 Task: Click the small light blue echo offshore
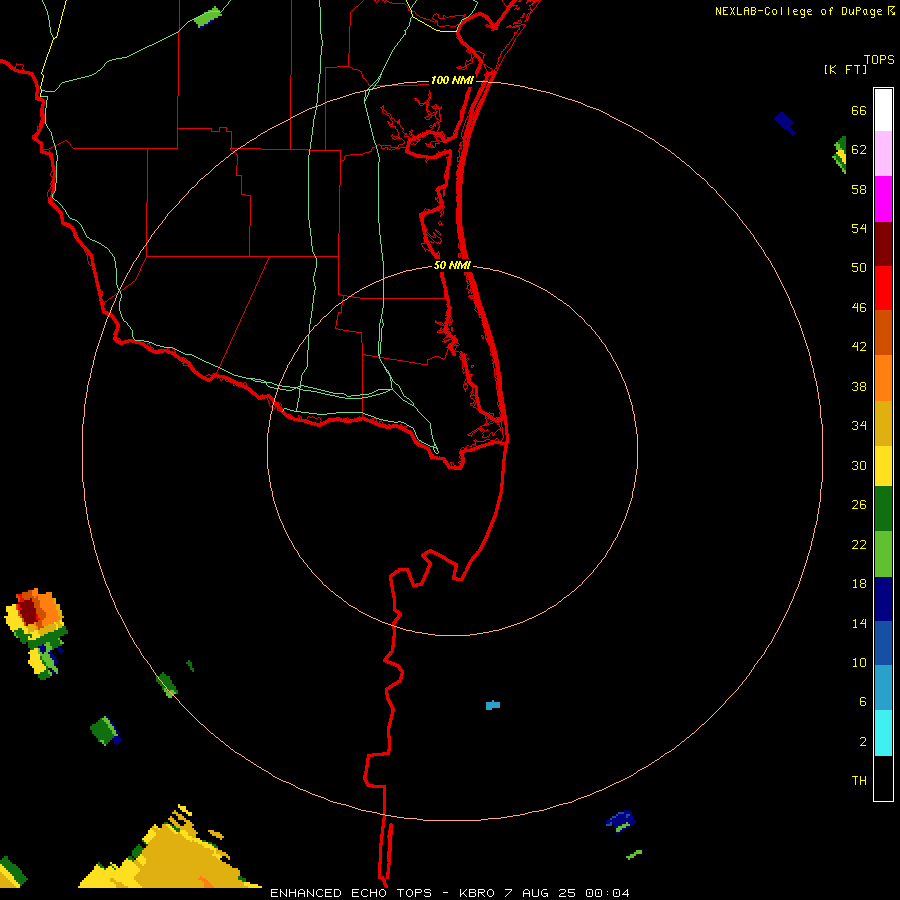492,705
